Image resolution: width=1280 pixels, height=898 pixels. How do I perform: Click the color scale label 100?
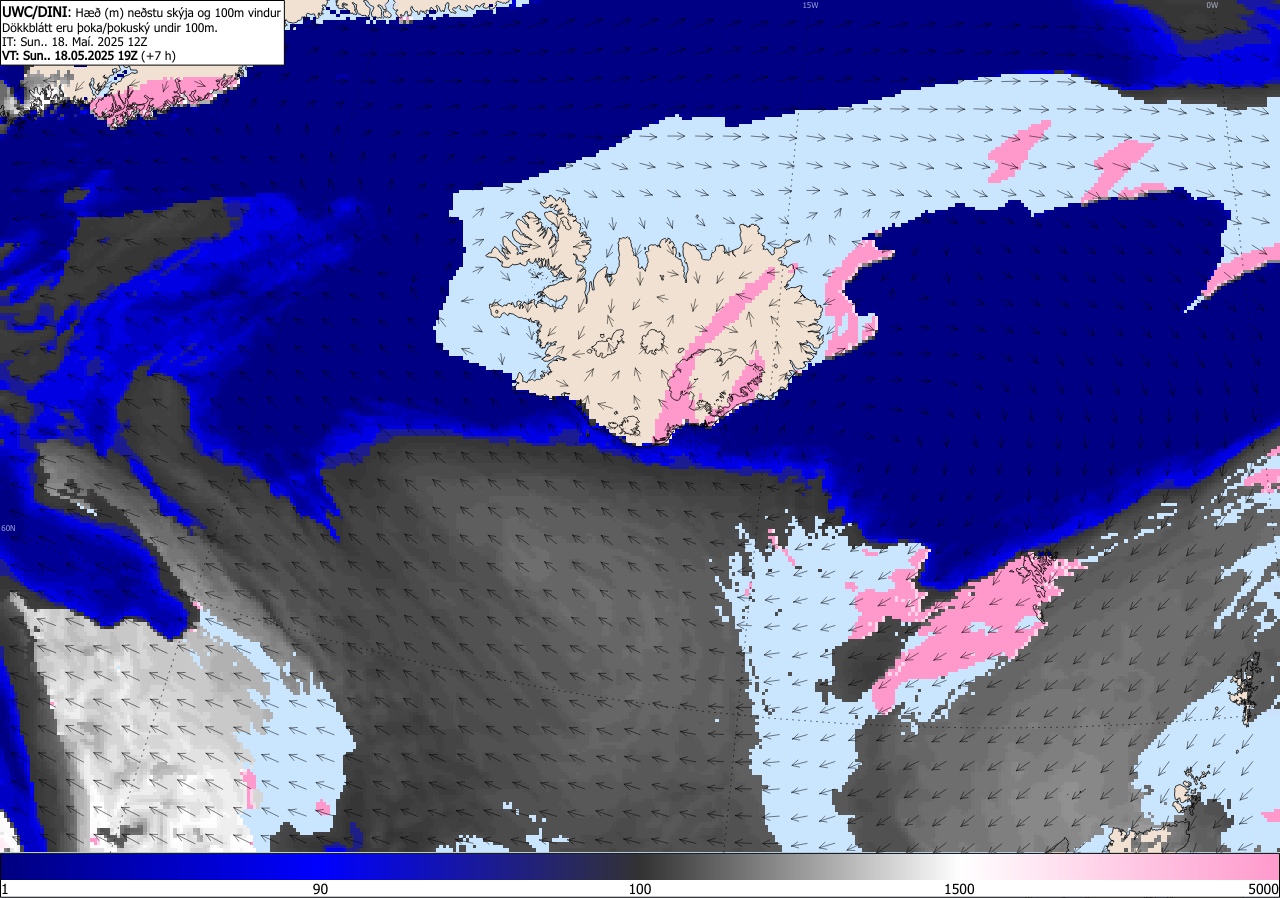[x=640, y=889]
